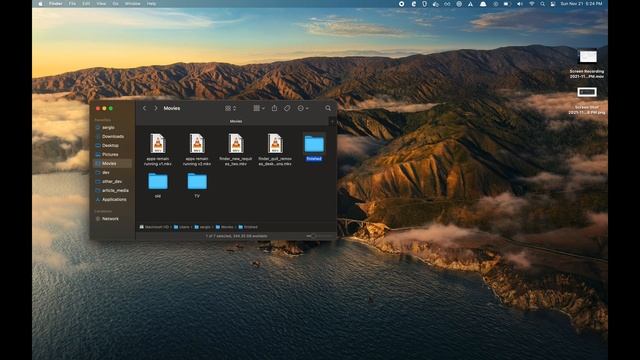This screenshot has width=640, height=360.
Task: Open the Window menu
Action: coord(132,4)
